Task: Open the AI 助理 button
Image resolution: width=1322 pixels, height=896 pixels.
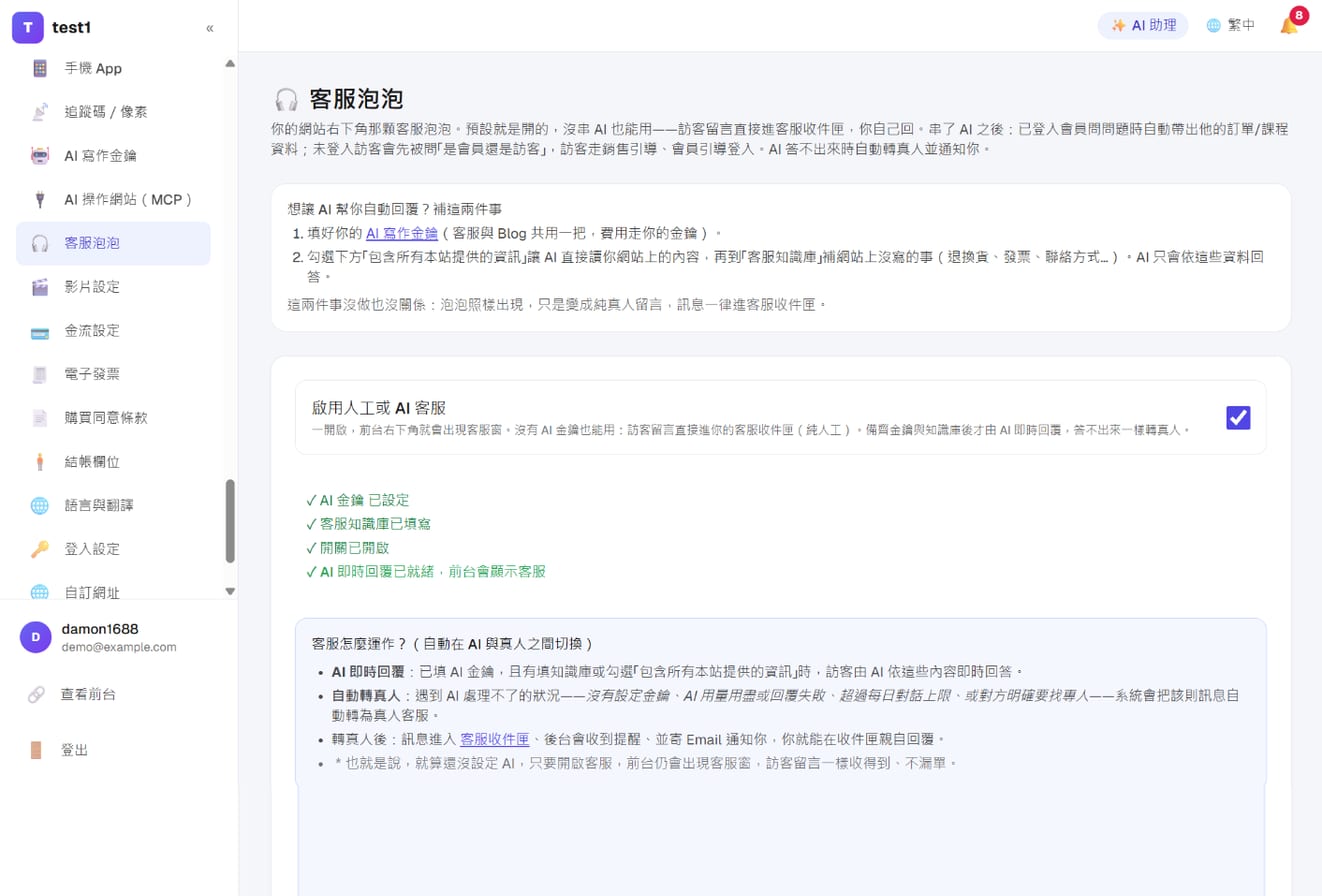Action: tap(1143, 26)
